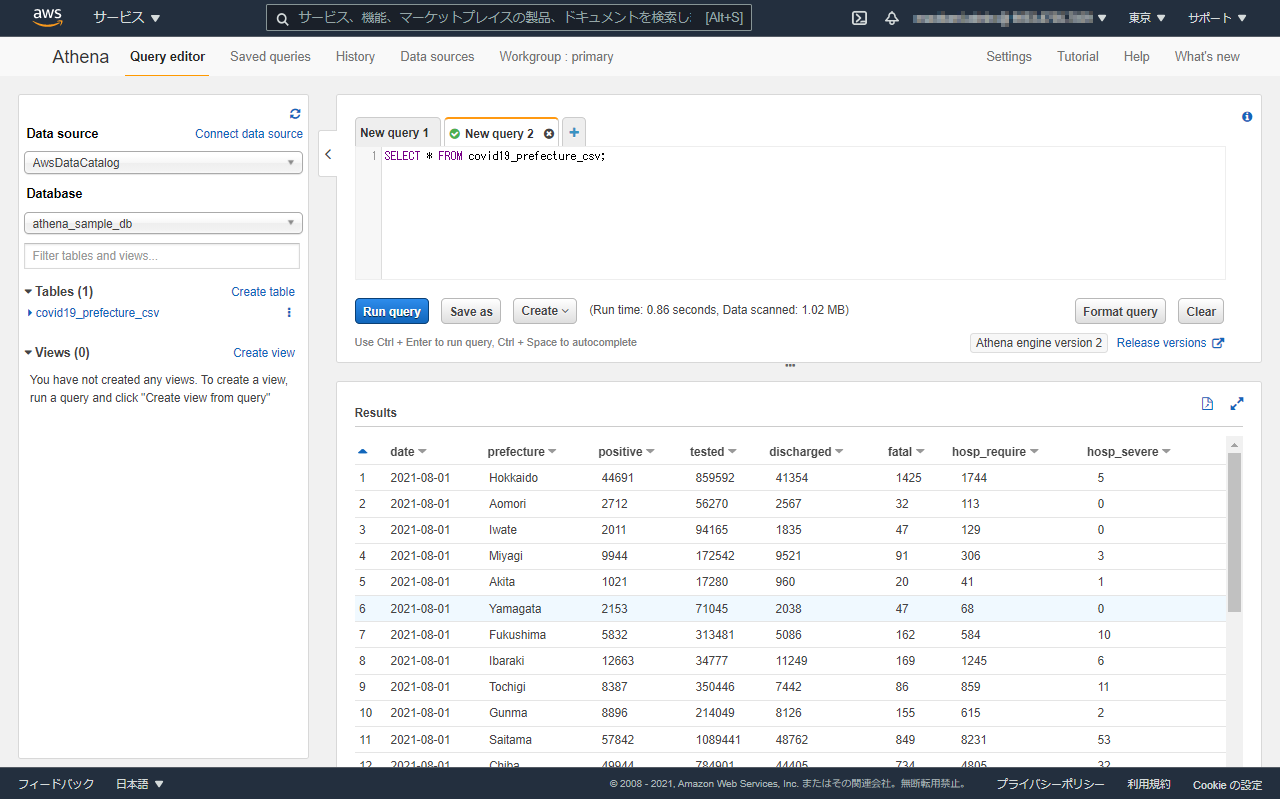This screenshot has width=1280, height=799.
Task: Open Cookie の設定 in footer
Action: click(1227, 784)
